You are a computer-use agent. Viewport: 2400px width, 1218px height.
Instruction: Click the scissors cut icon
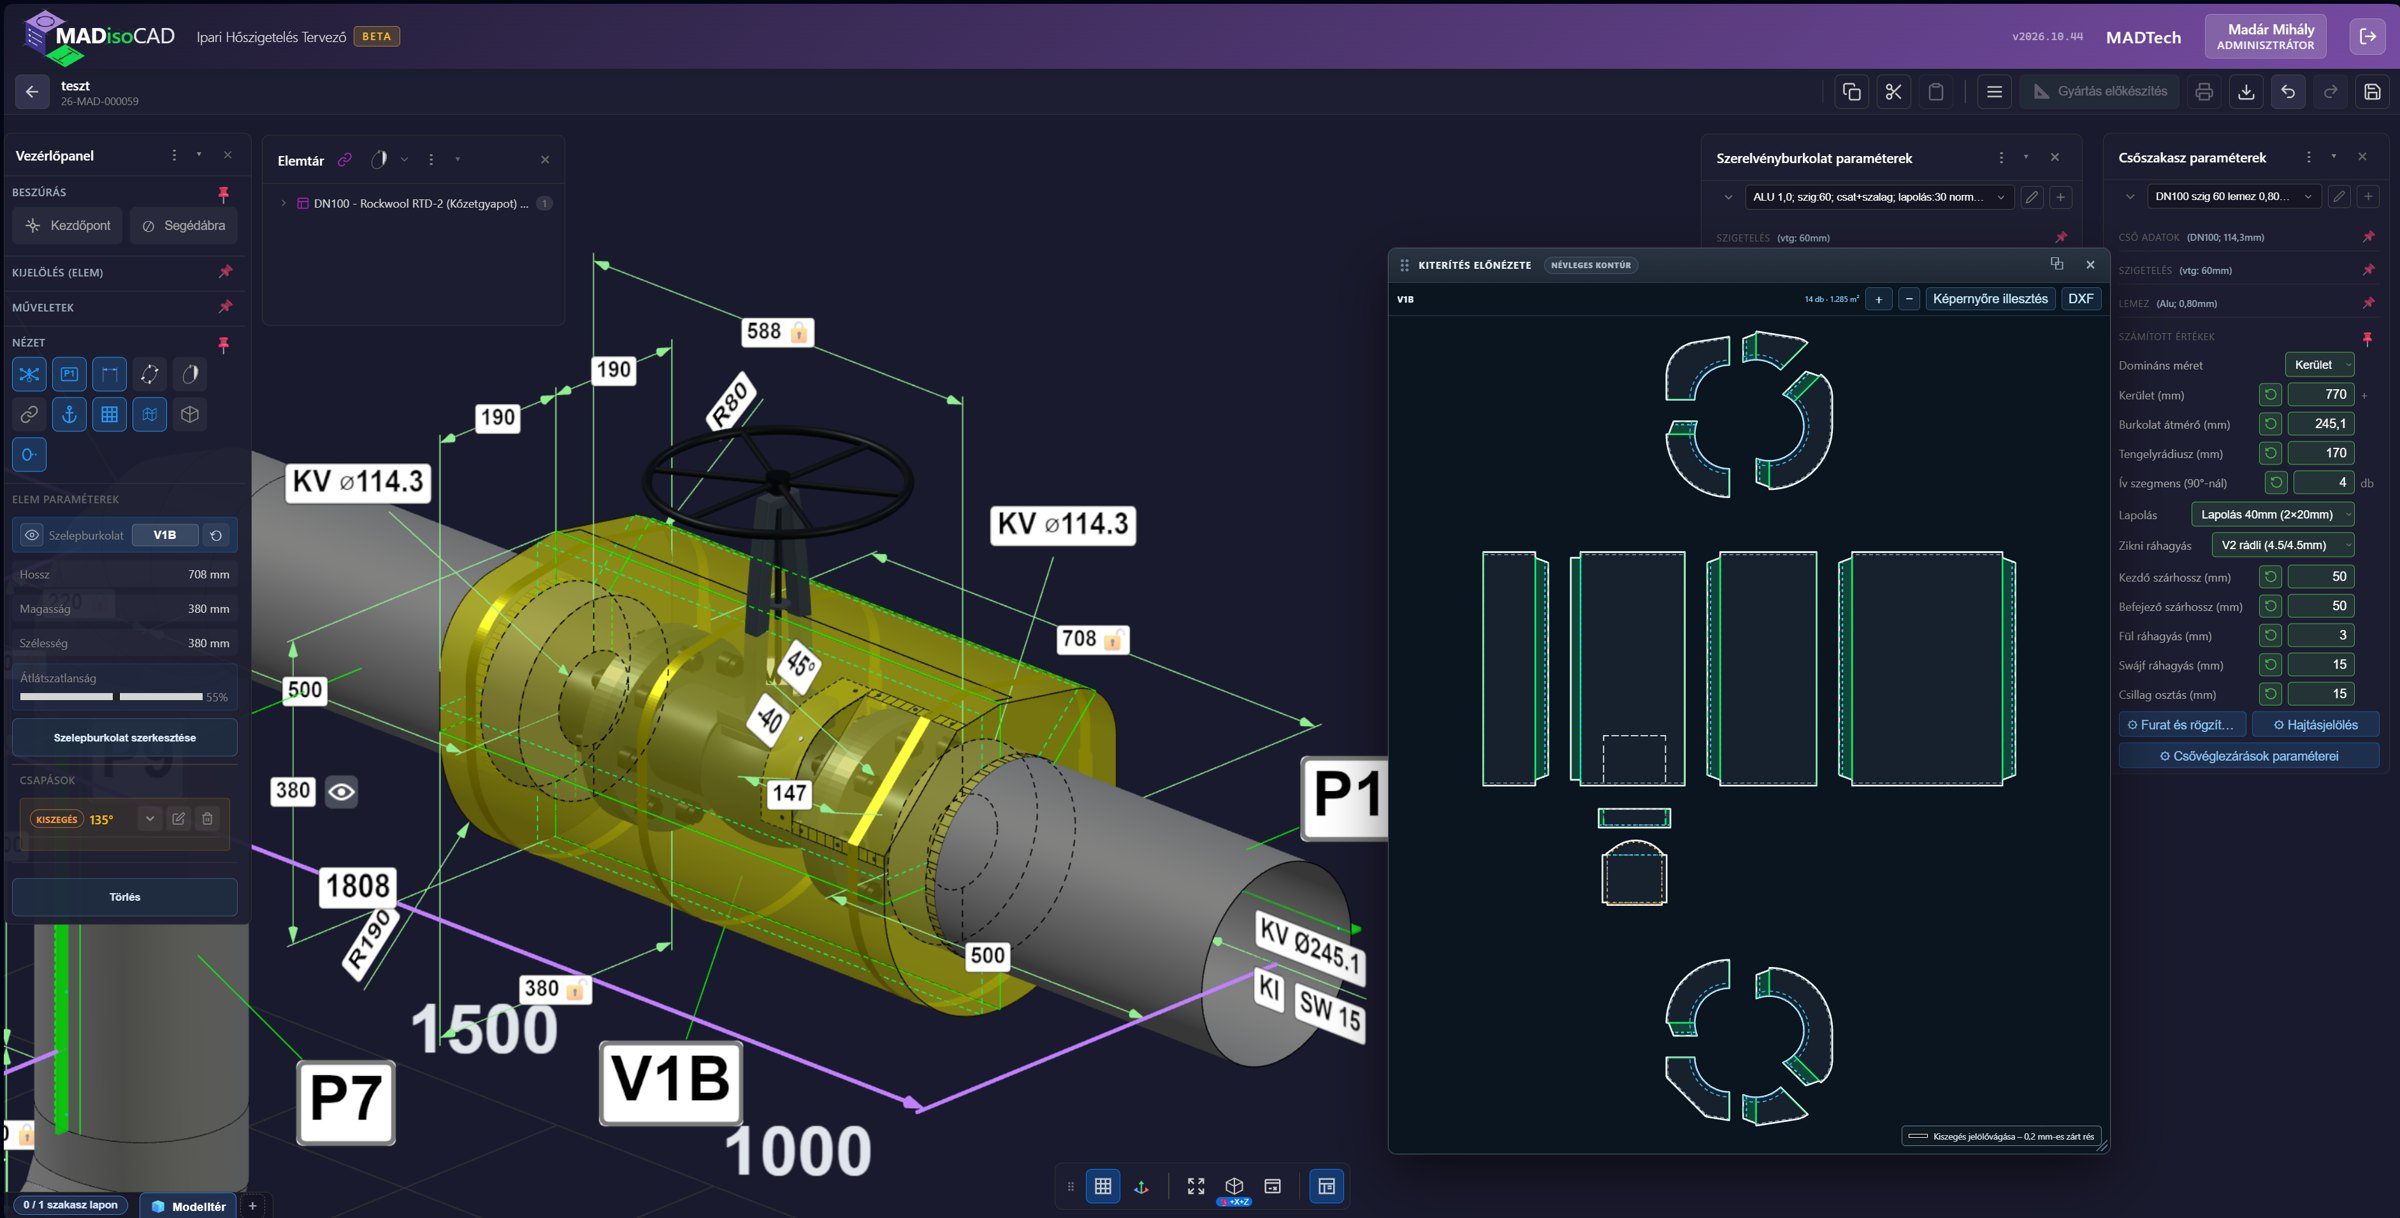pos(1893,92)
